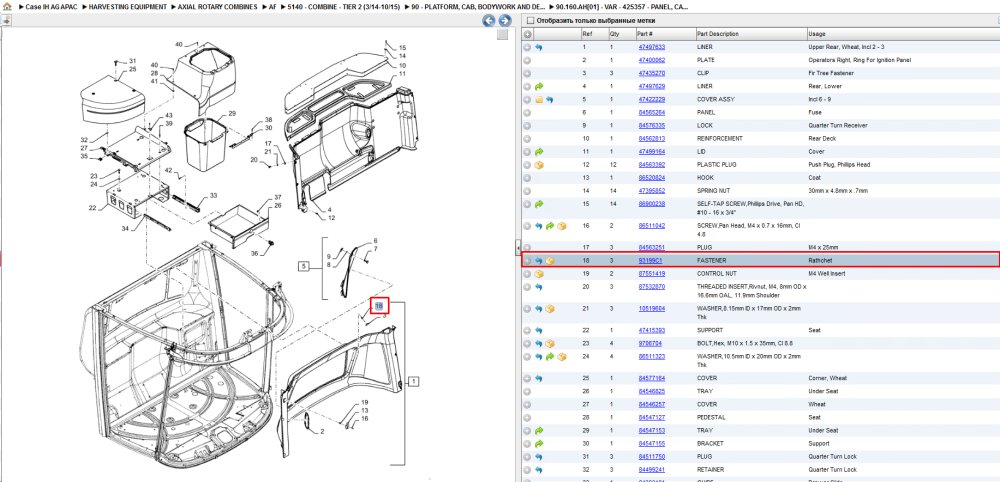The image size is (1000, 482).
Task: Go to the home icon in breadcrumb
Action: (x=8, y=6)
